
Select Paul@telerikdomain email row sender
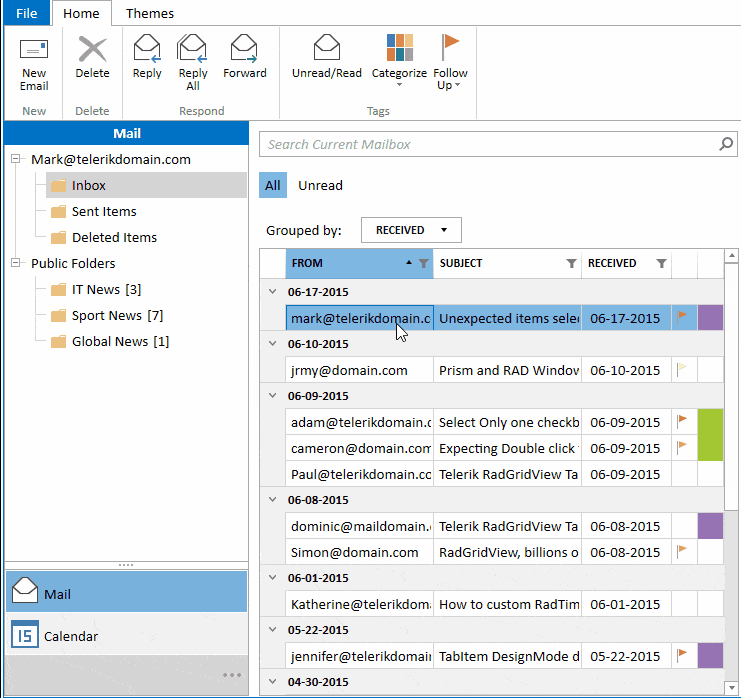(360, 474)
